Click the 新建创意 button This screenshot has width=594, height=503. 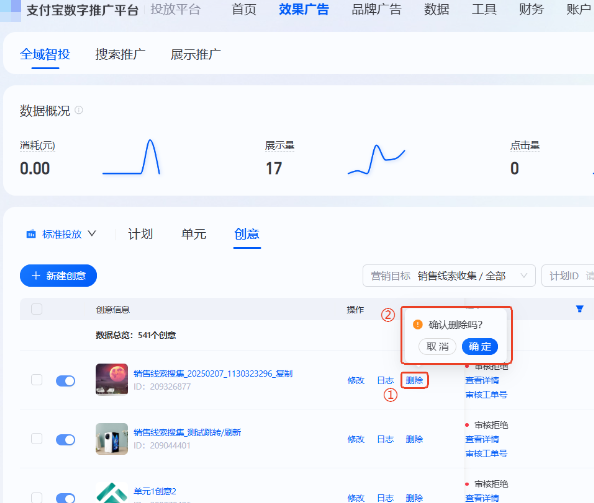tap(58, 275)
